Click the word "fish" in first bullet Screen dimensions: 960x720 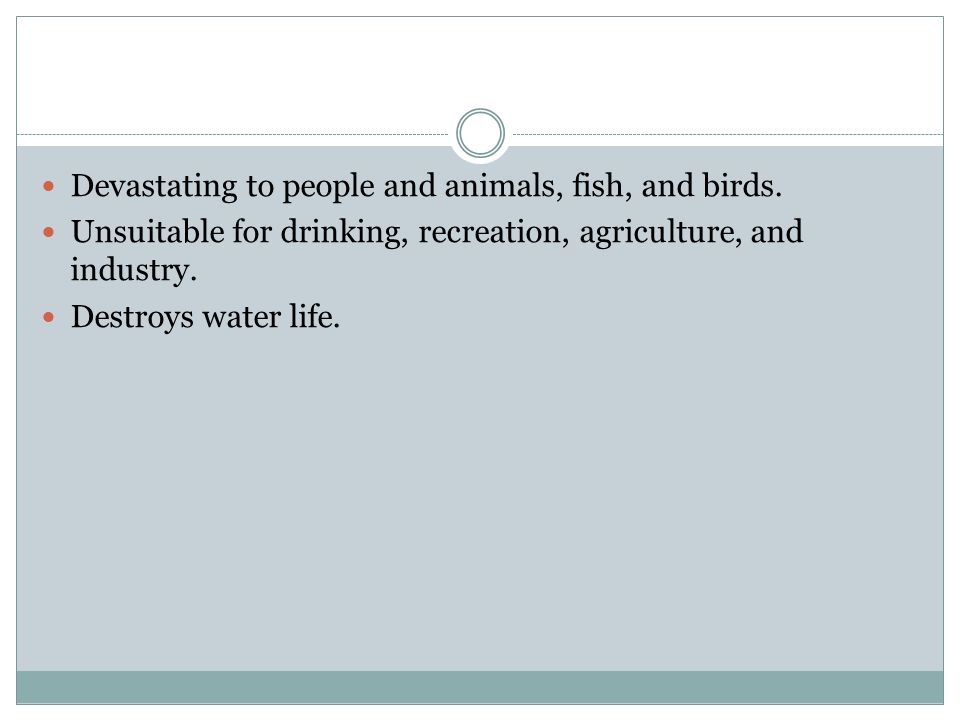(598, 186)
